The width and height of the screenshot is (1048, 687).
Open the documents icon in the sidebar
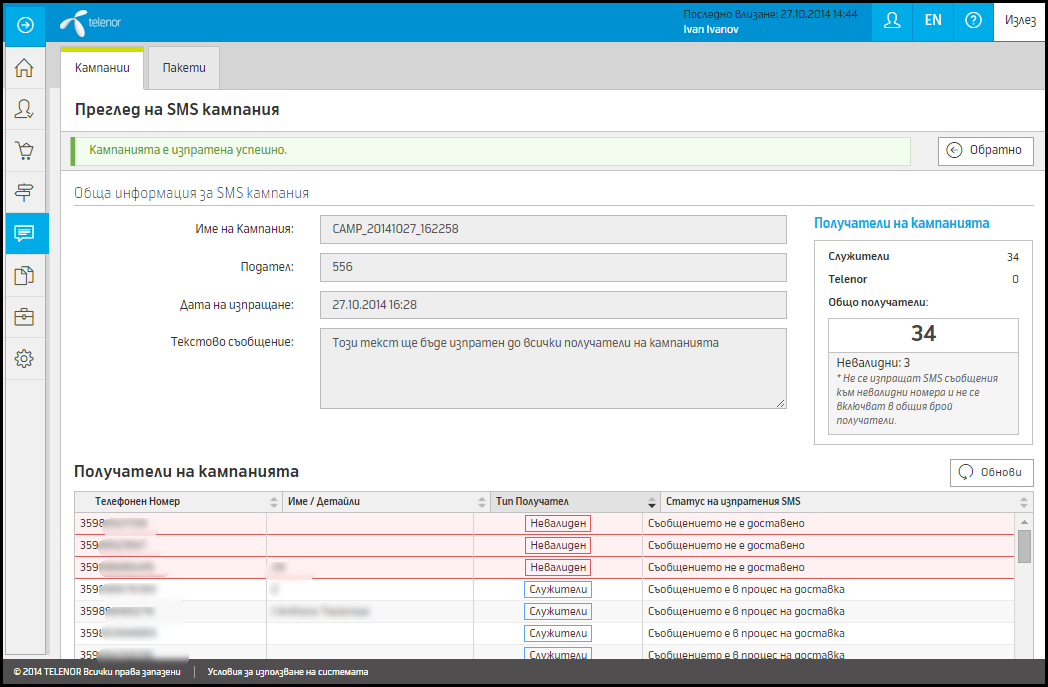pos(25,275)
